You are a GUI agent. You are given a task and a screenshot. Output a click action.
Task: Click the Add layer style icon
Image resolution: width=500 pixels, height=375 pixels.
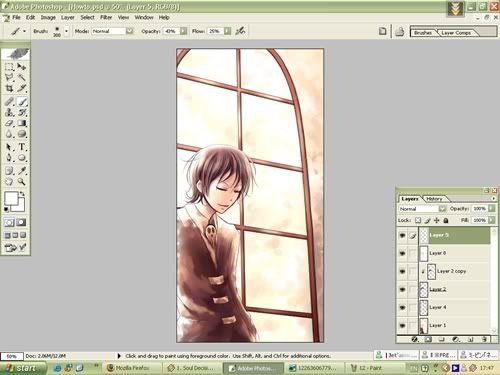414,339
